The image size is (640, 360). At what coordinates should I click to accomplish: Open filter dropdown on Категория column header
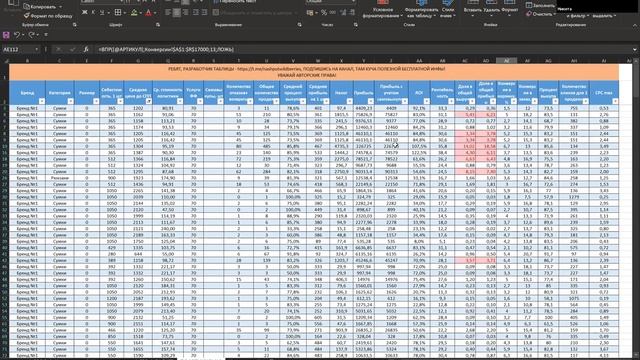(70, 101)
